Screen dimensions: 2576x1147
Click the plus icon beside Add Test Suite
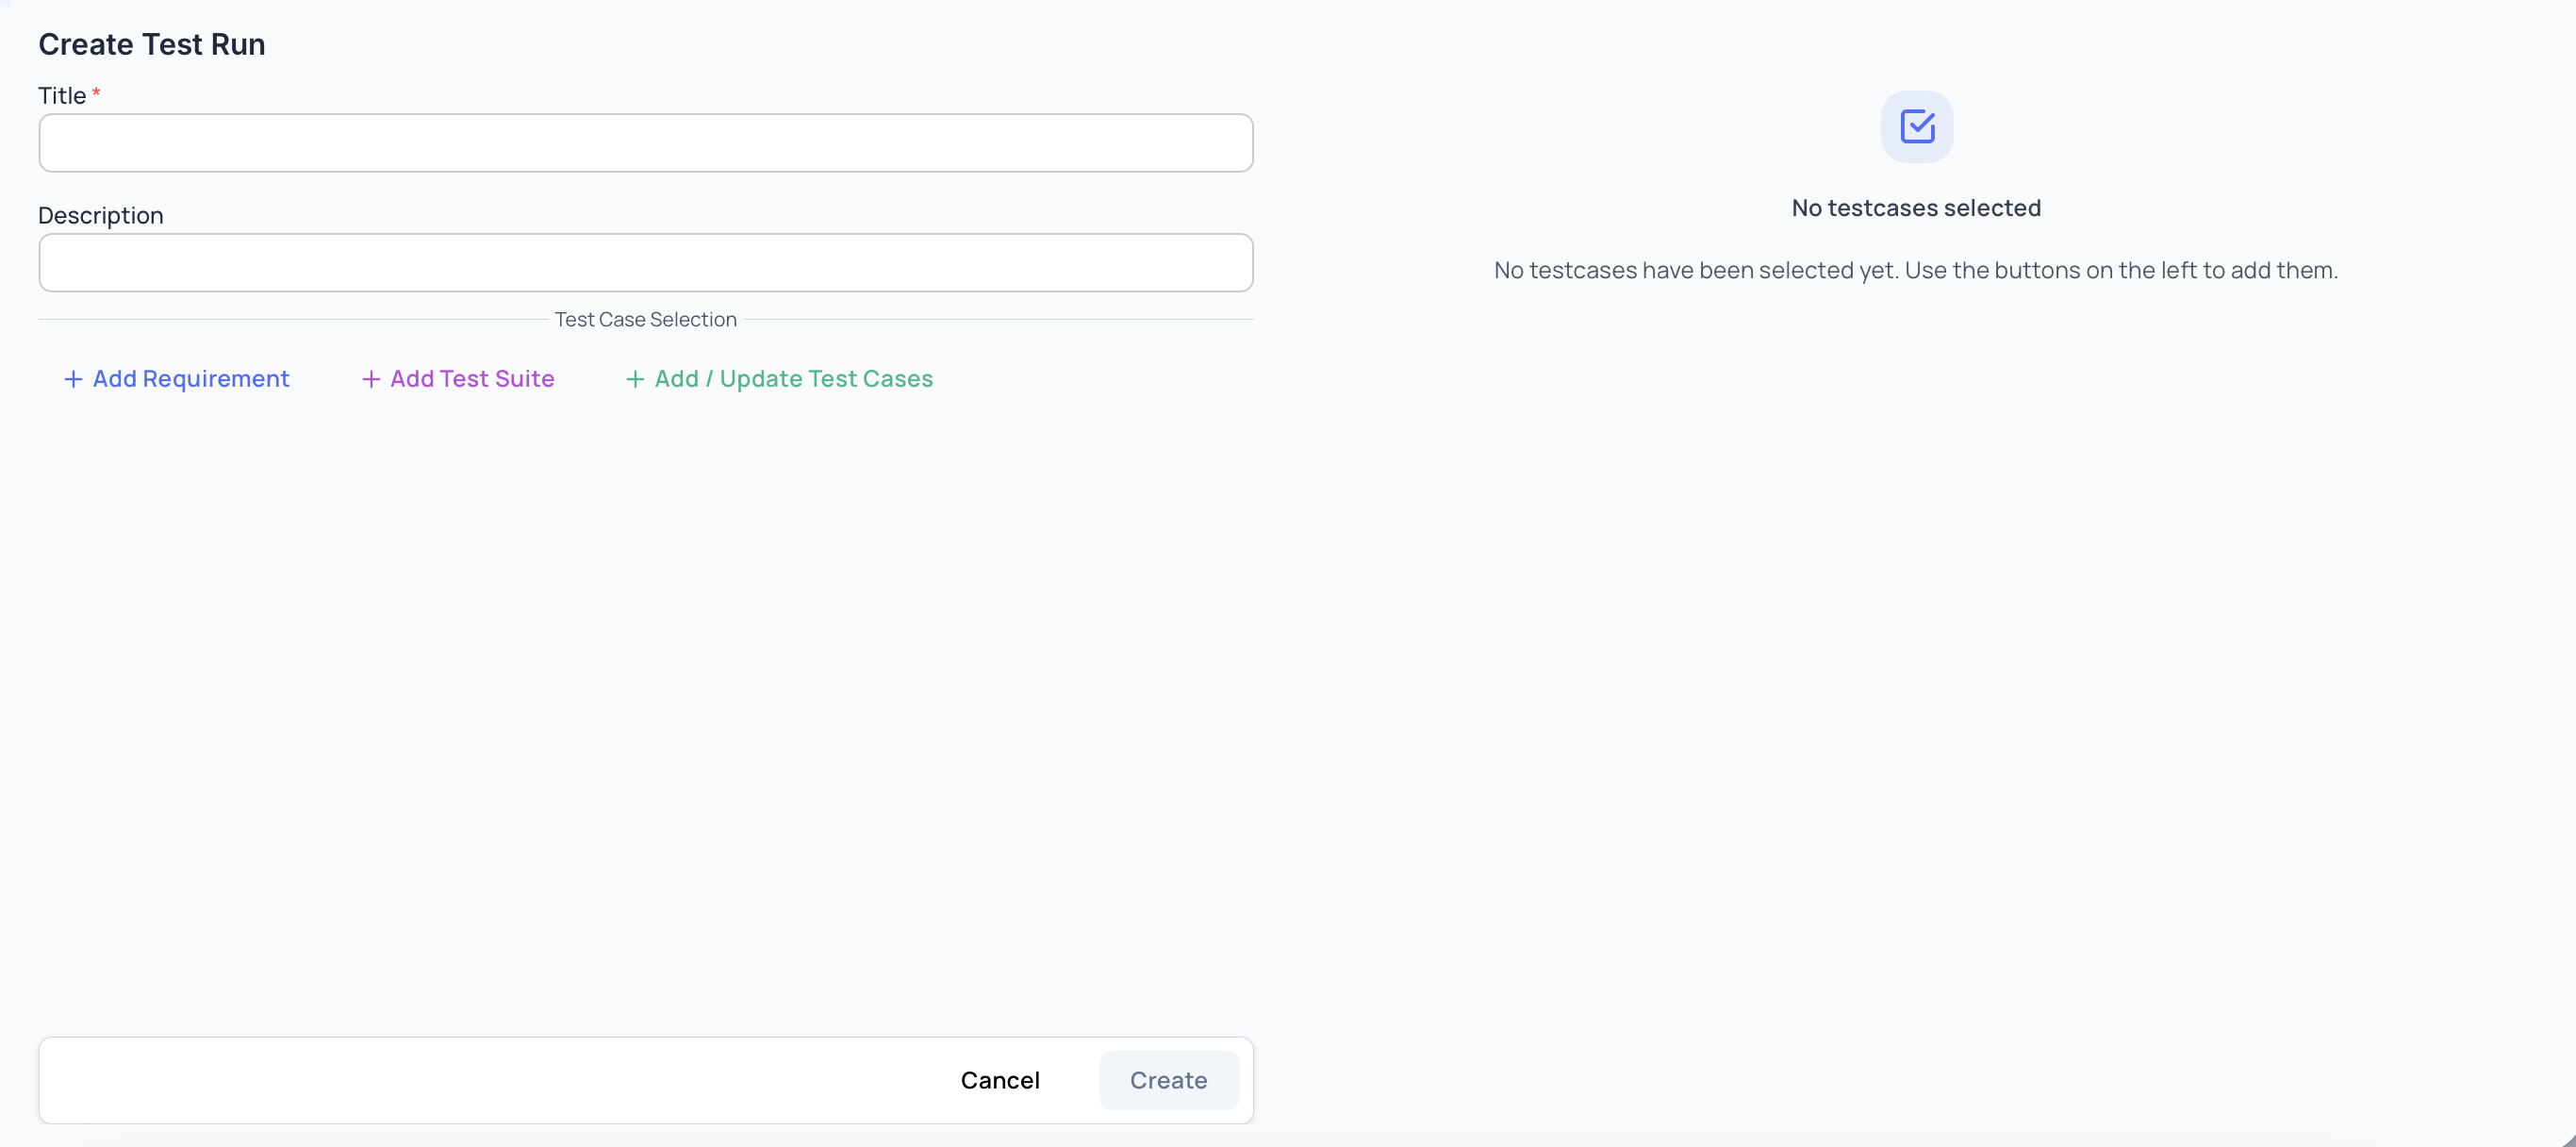click(369, 379)
